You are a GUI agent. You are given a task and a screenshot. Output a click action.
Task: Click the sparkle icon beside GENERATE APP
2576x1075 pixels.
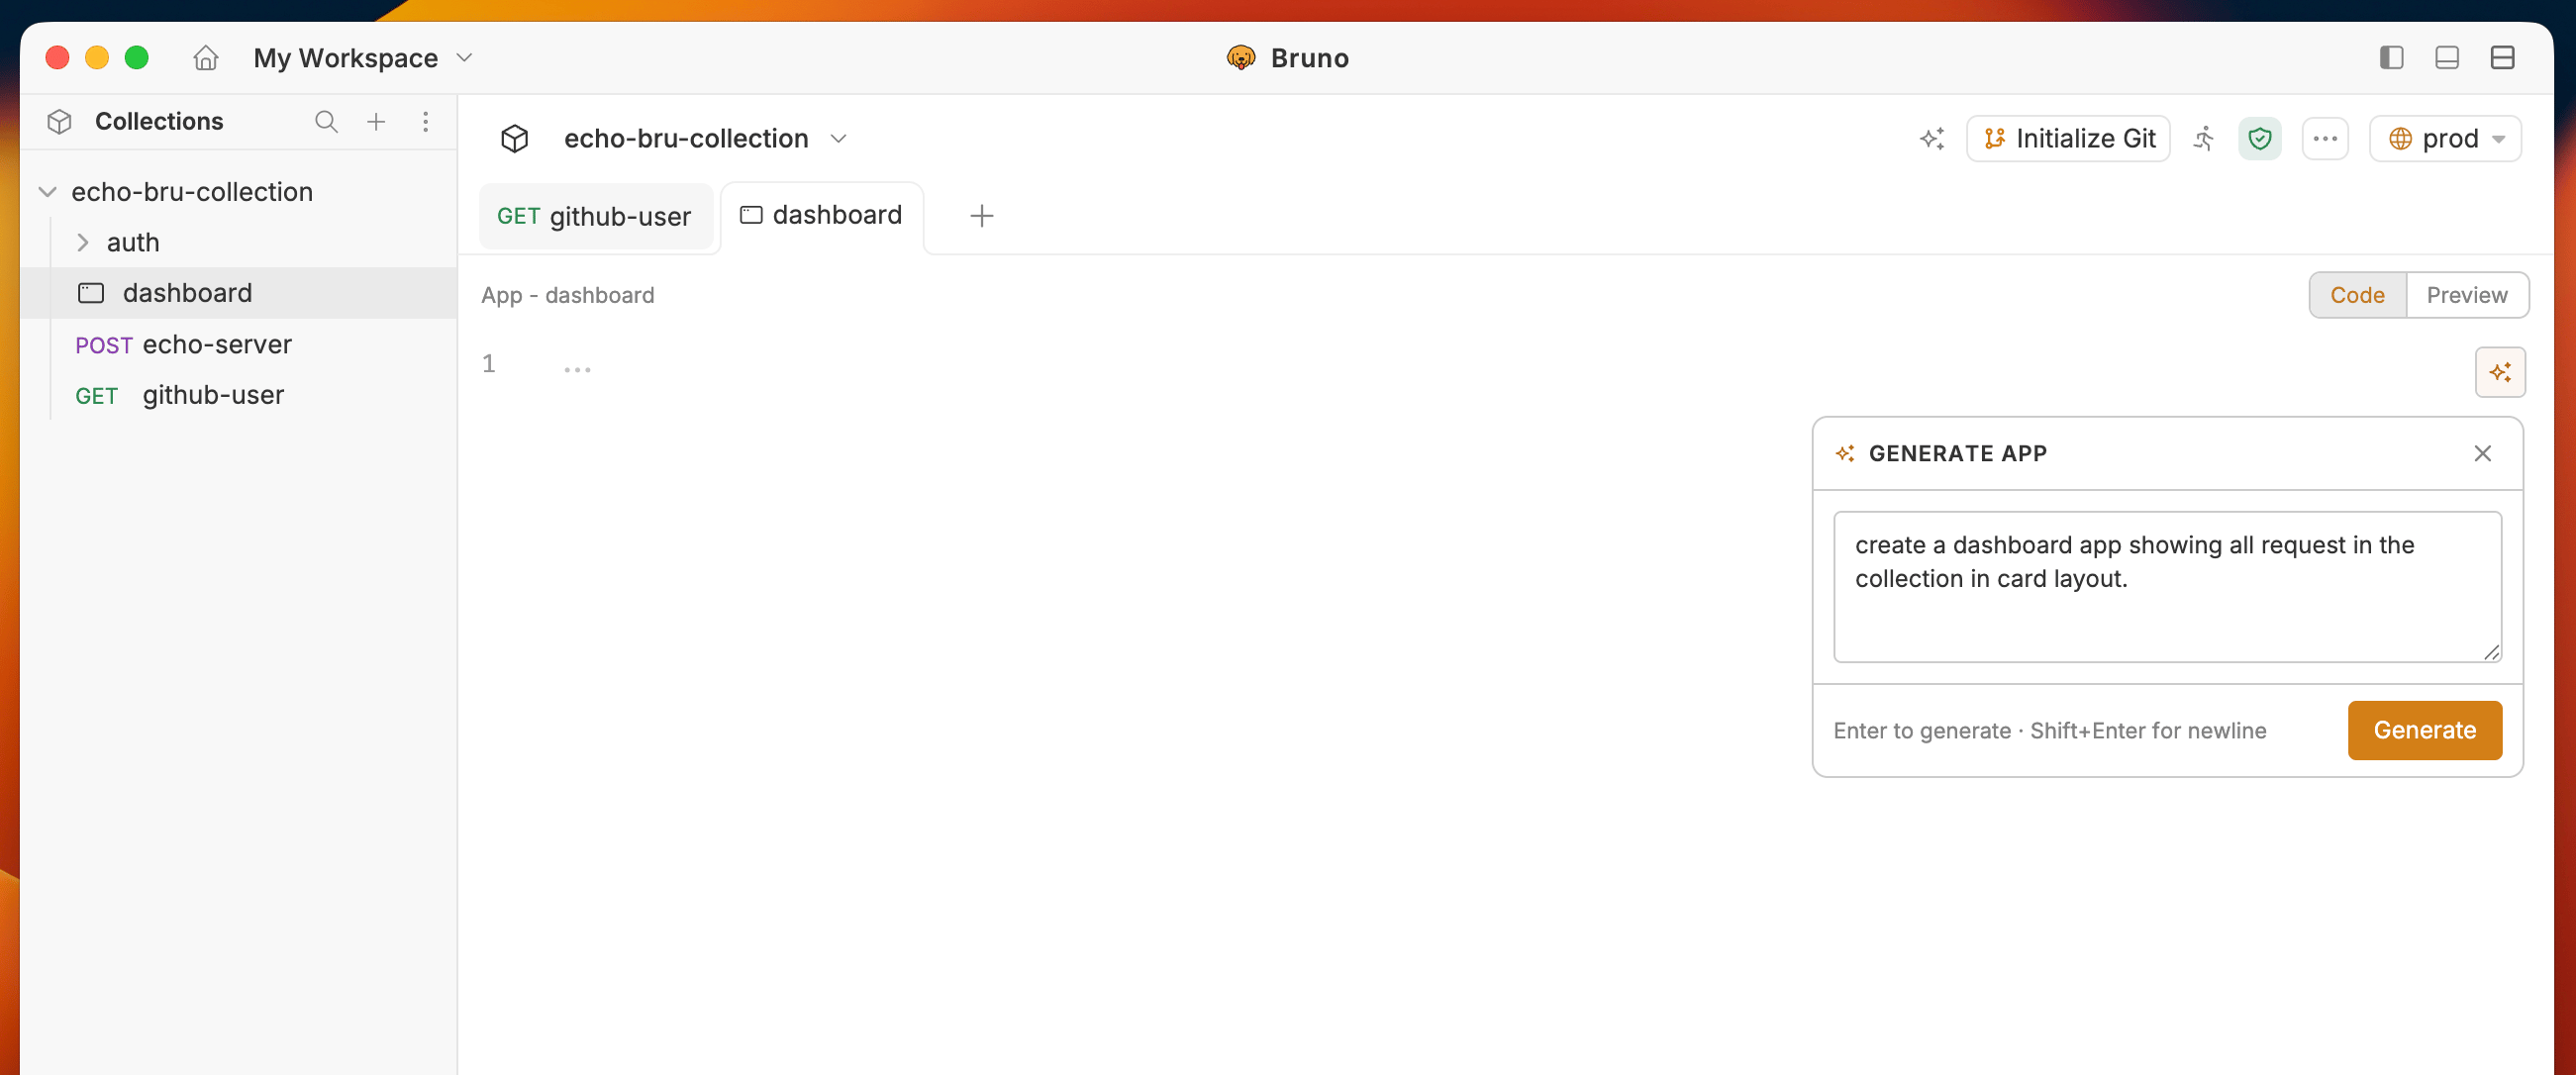coord(1845,454)
